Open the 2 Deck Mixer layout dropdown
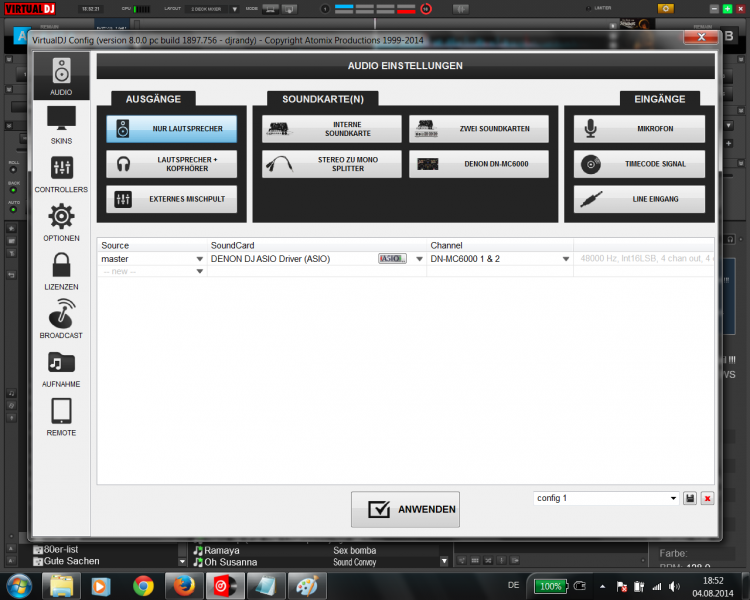 pyautogui.click(x=234, y=9)
